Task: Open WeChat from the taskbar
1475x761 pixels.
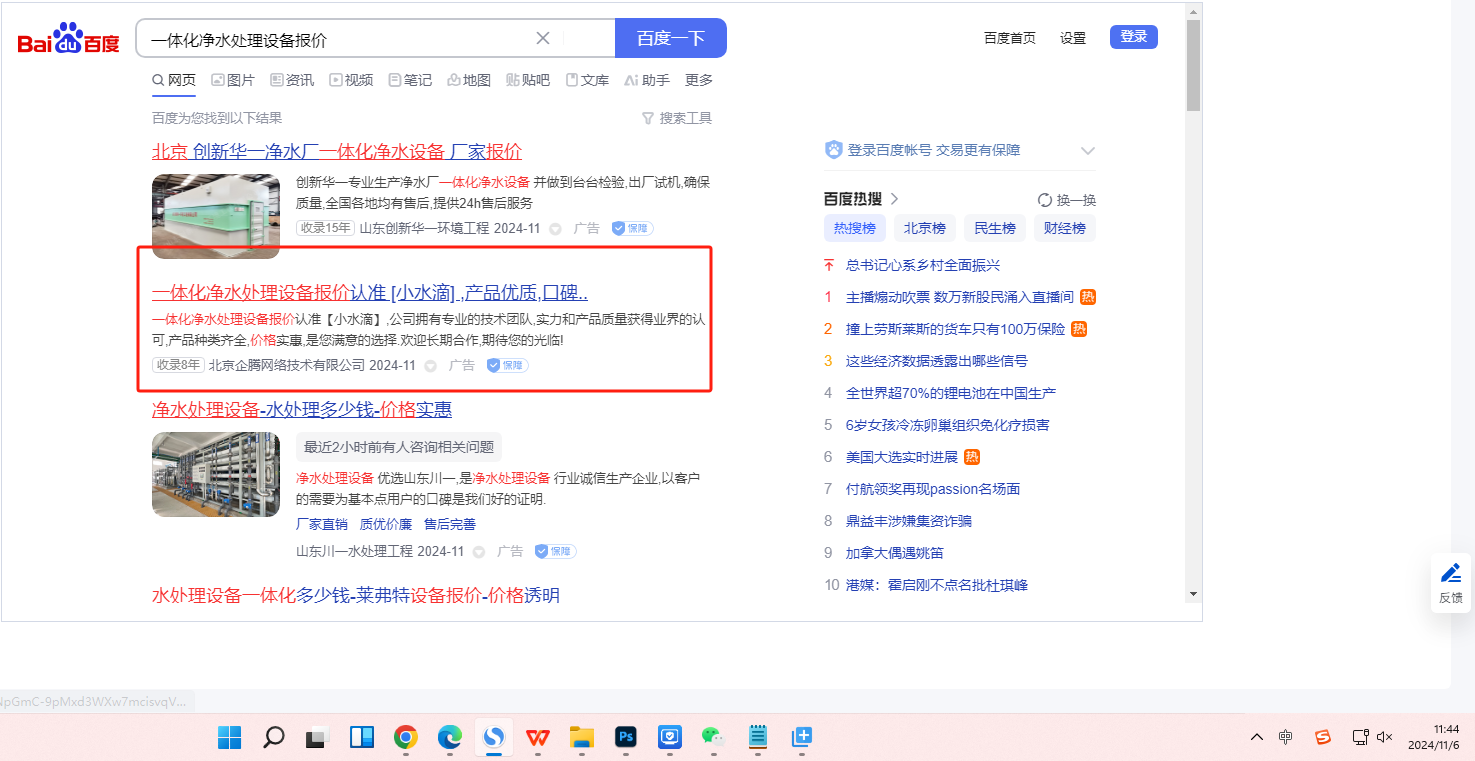Action: [x=712, y=738]
